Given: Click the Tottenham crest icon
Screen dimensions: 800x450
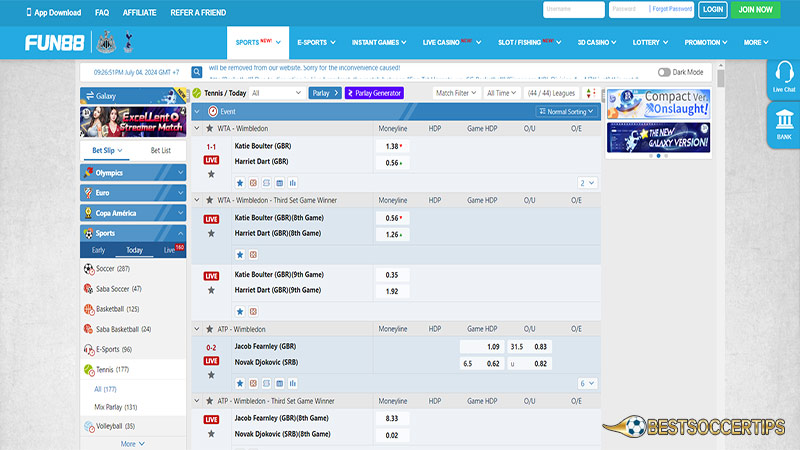Looking at the screenshot, I should click(x=129, y=42).
